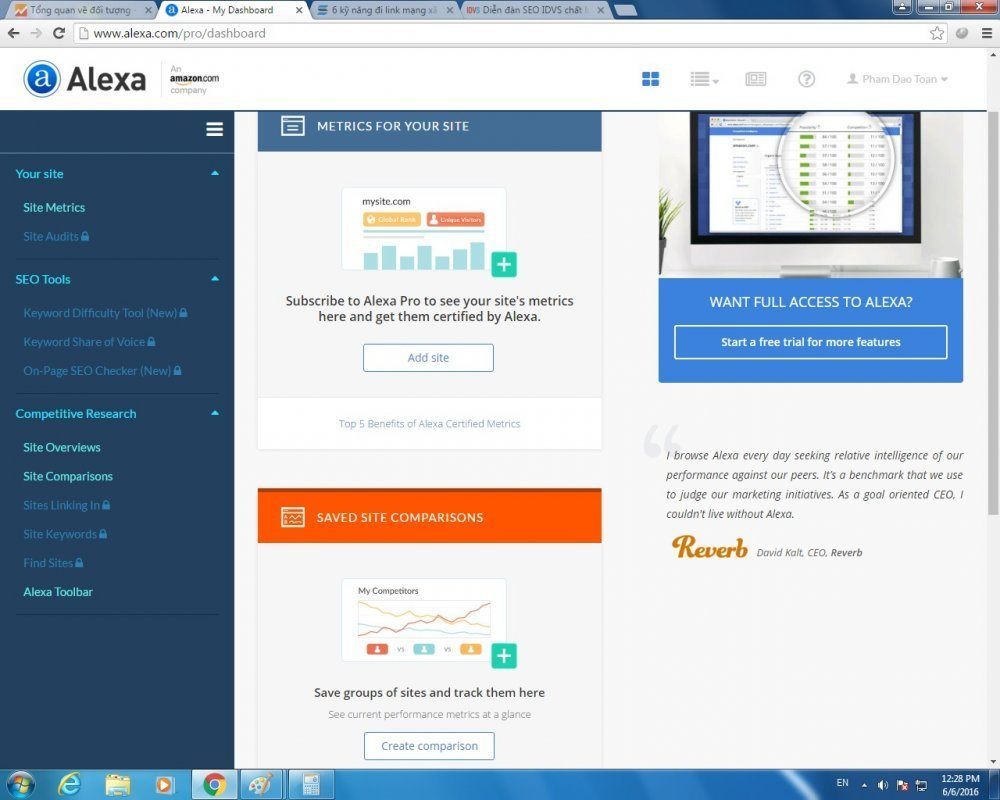Image resolution: width=1000 pixels, height=800 pixels.
Task: Open the dashboard grid view icon
Action: click(x=651, y=79)
